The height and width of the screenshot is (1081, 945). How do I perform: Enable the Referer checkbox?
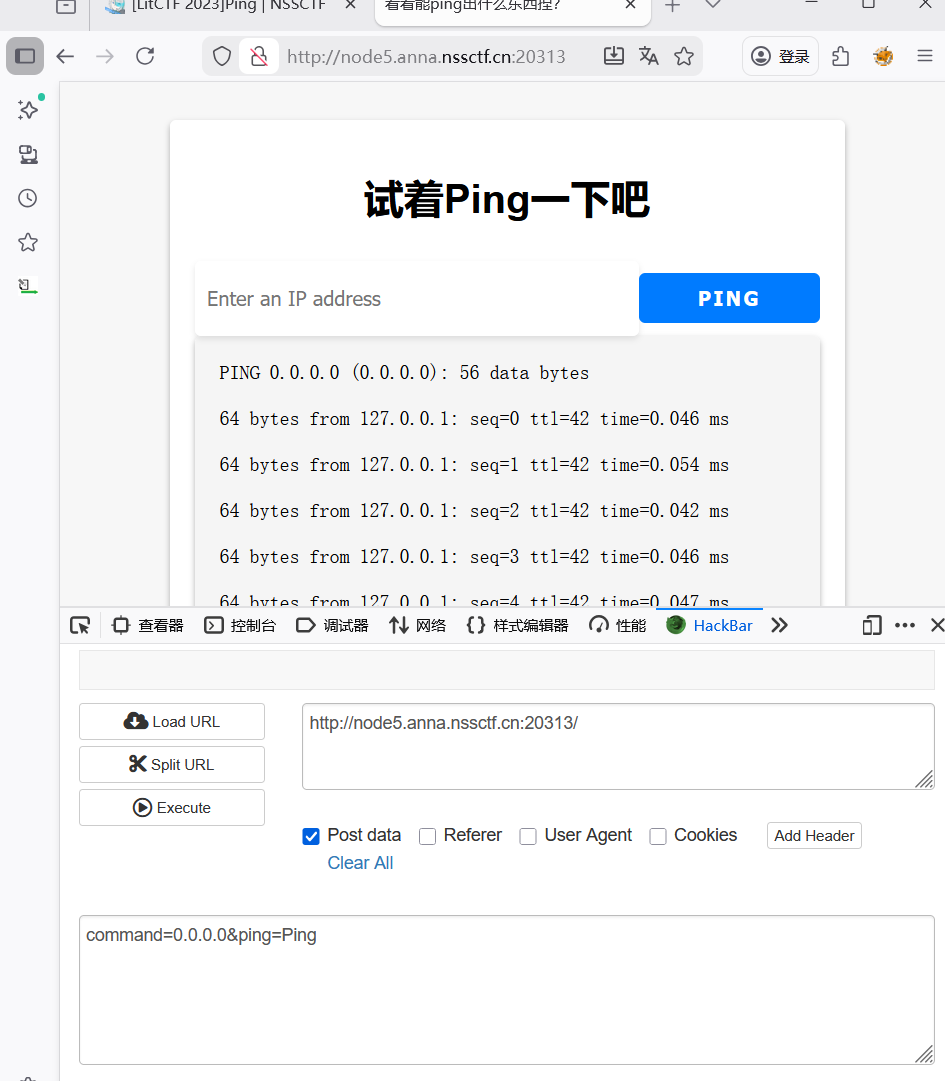click(x=428, y=836)
